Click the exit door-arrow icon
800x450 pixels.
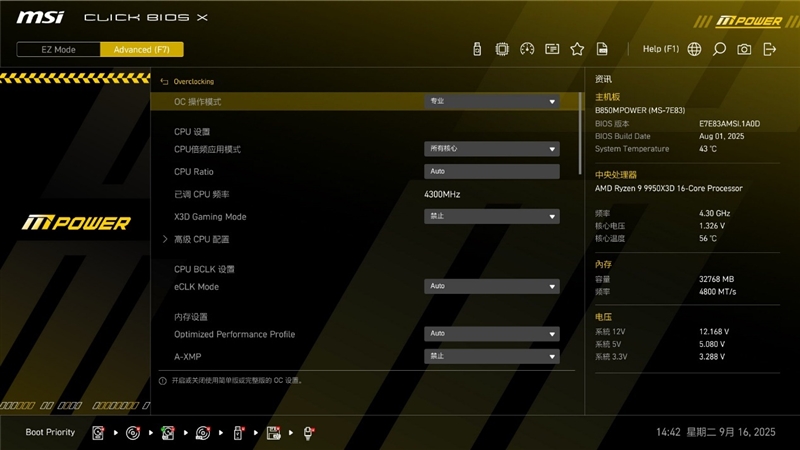tap(769, 49)
